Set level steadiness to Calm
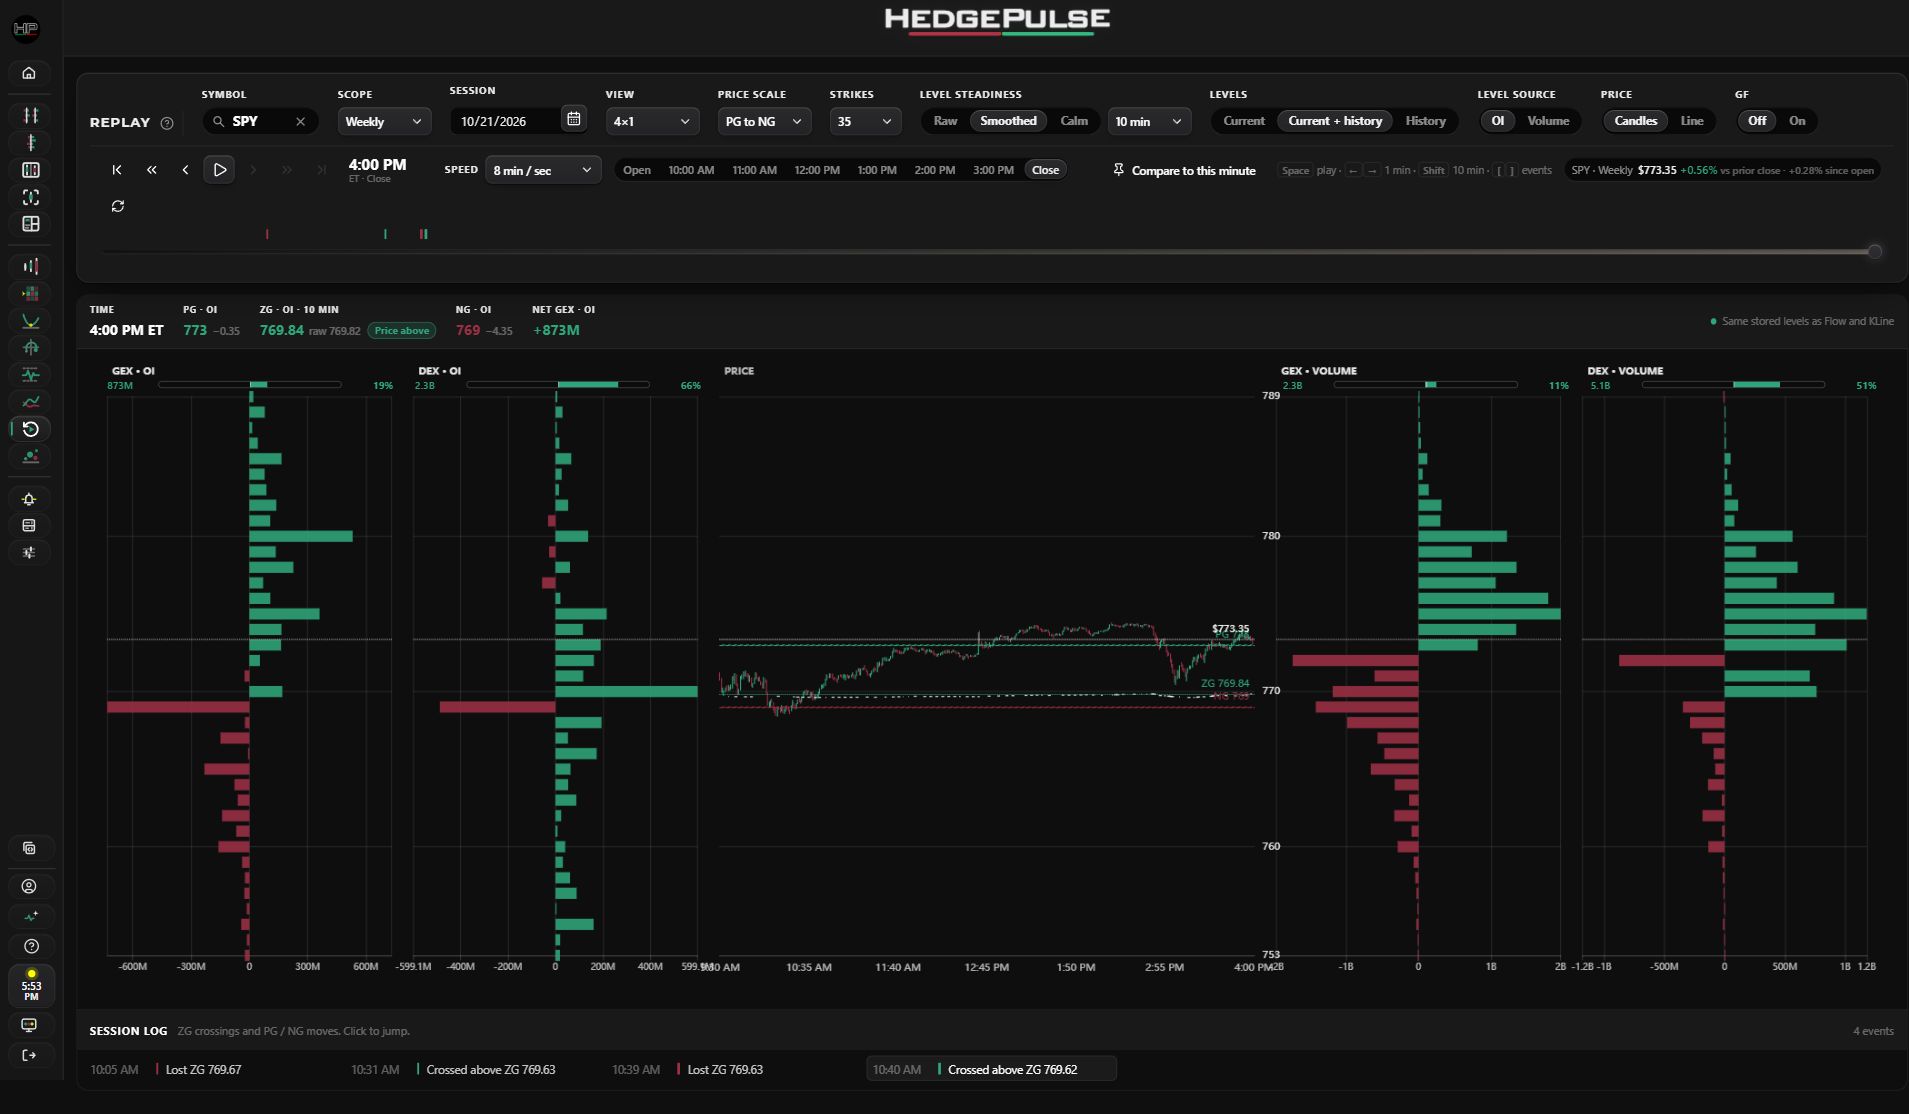 (1074, 121)
